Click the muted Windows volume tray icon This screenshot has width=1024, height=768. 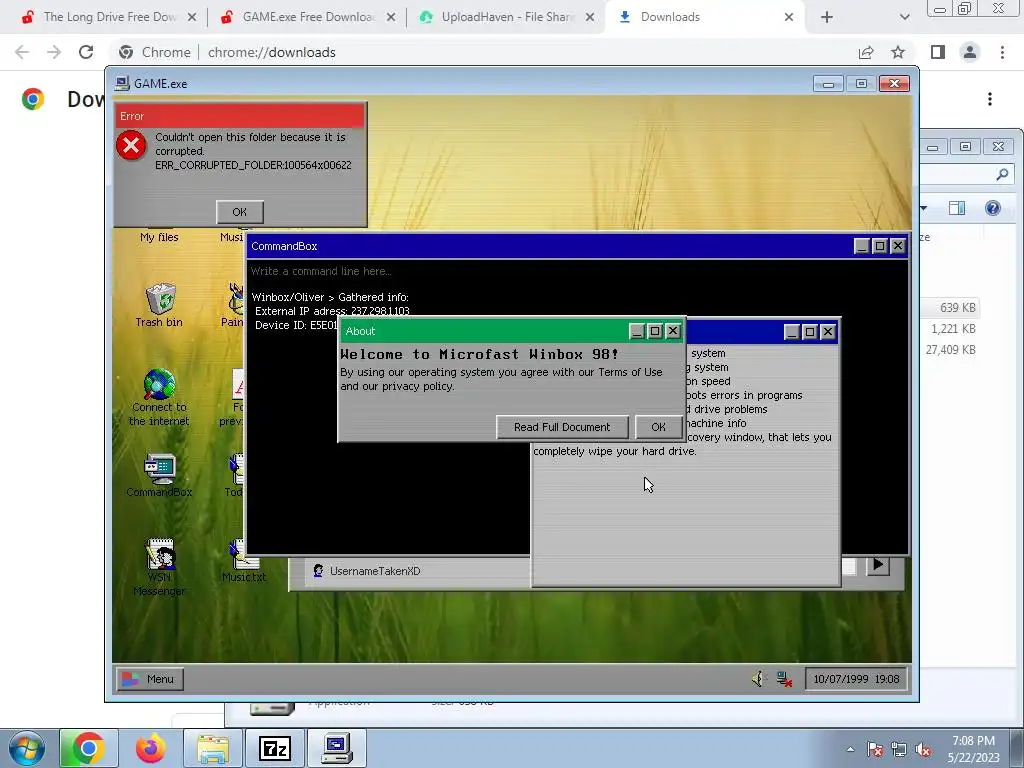(x=923, y=750)
